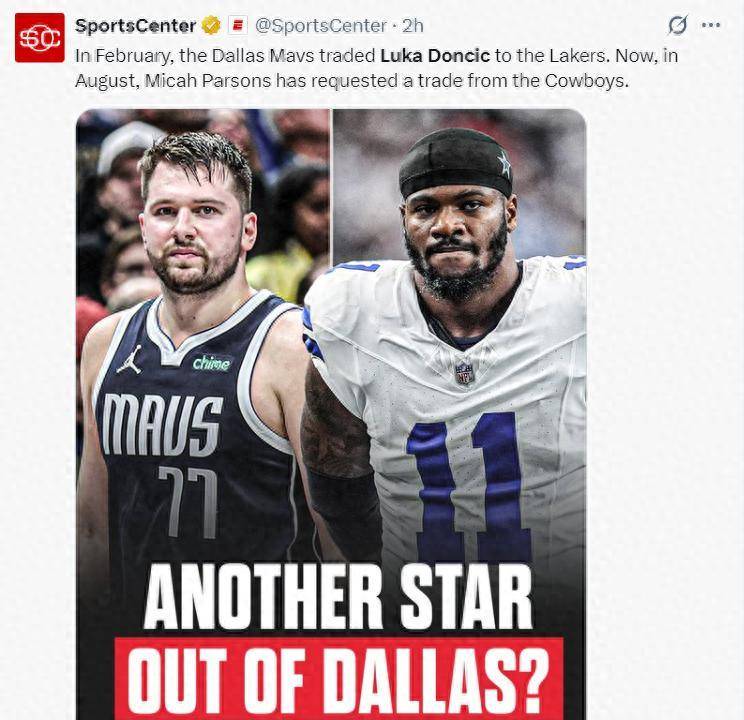Click the 2h post timestamp
Viewport: 744px width, 720px height.
click(x=413, y=26)
